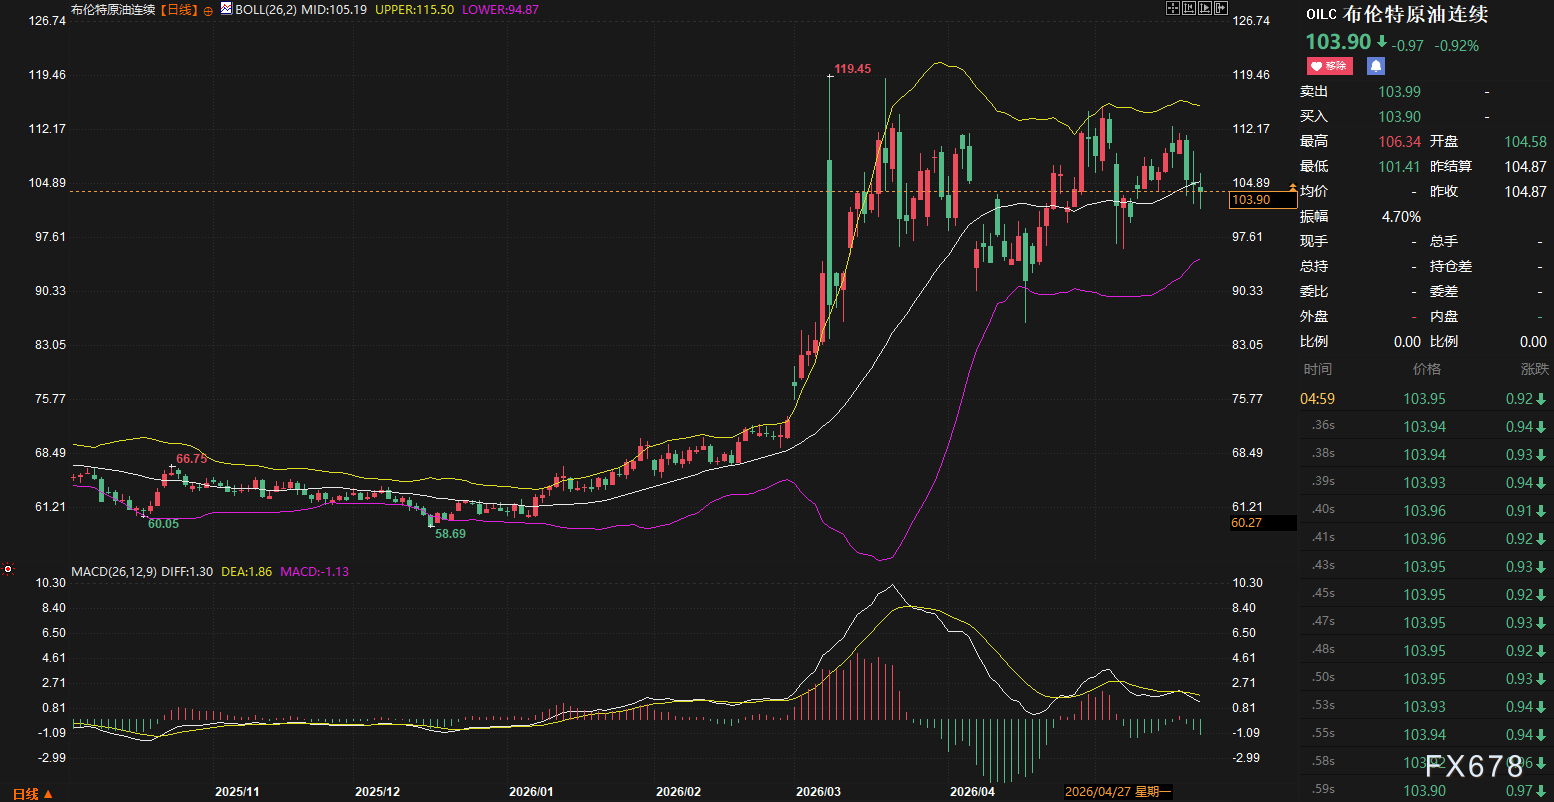Click the chart playback icon top right
The image size is (1554, 802).
pyautogui.click(x=1205, y=8)
